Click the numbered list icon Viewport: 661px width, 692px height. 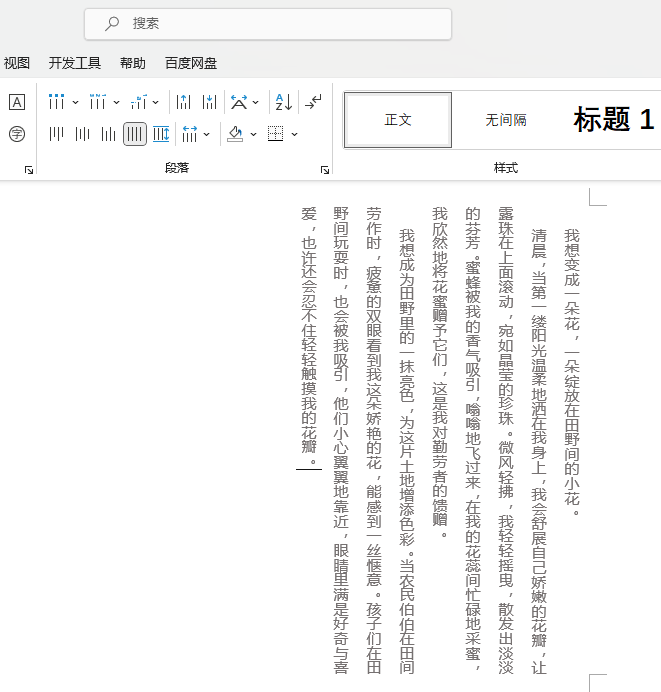click(98, 102)
